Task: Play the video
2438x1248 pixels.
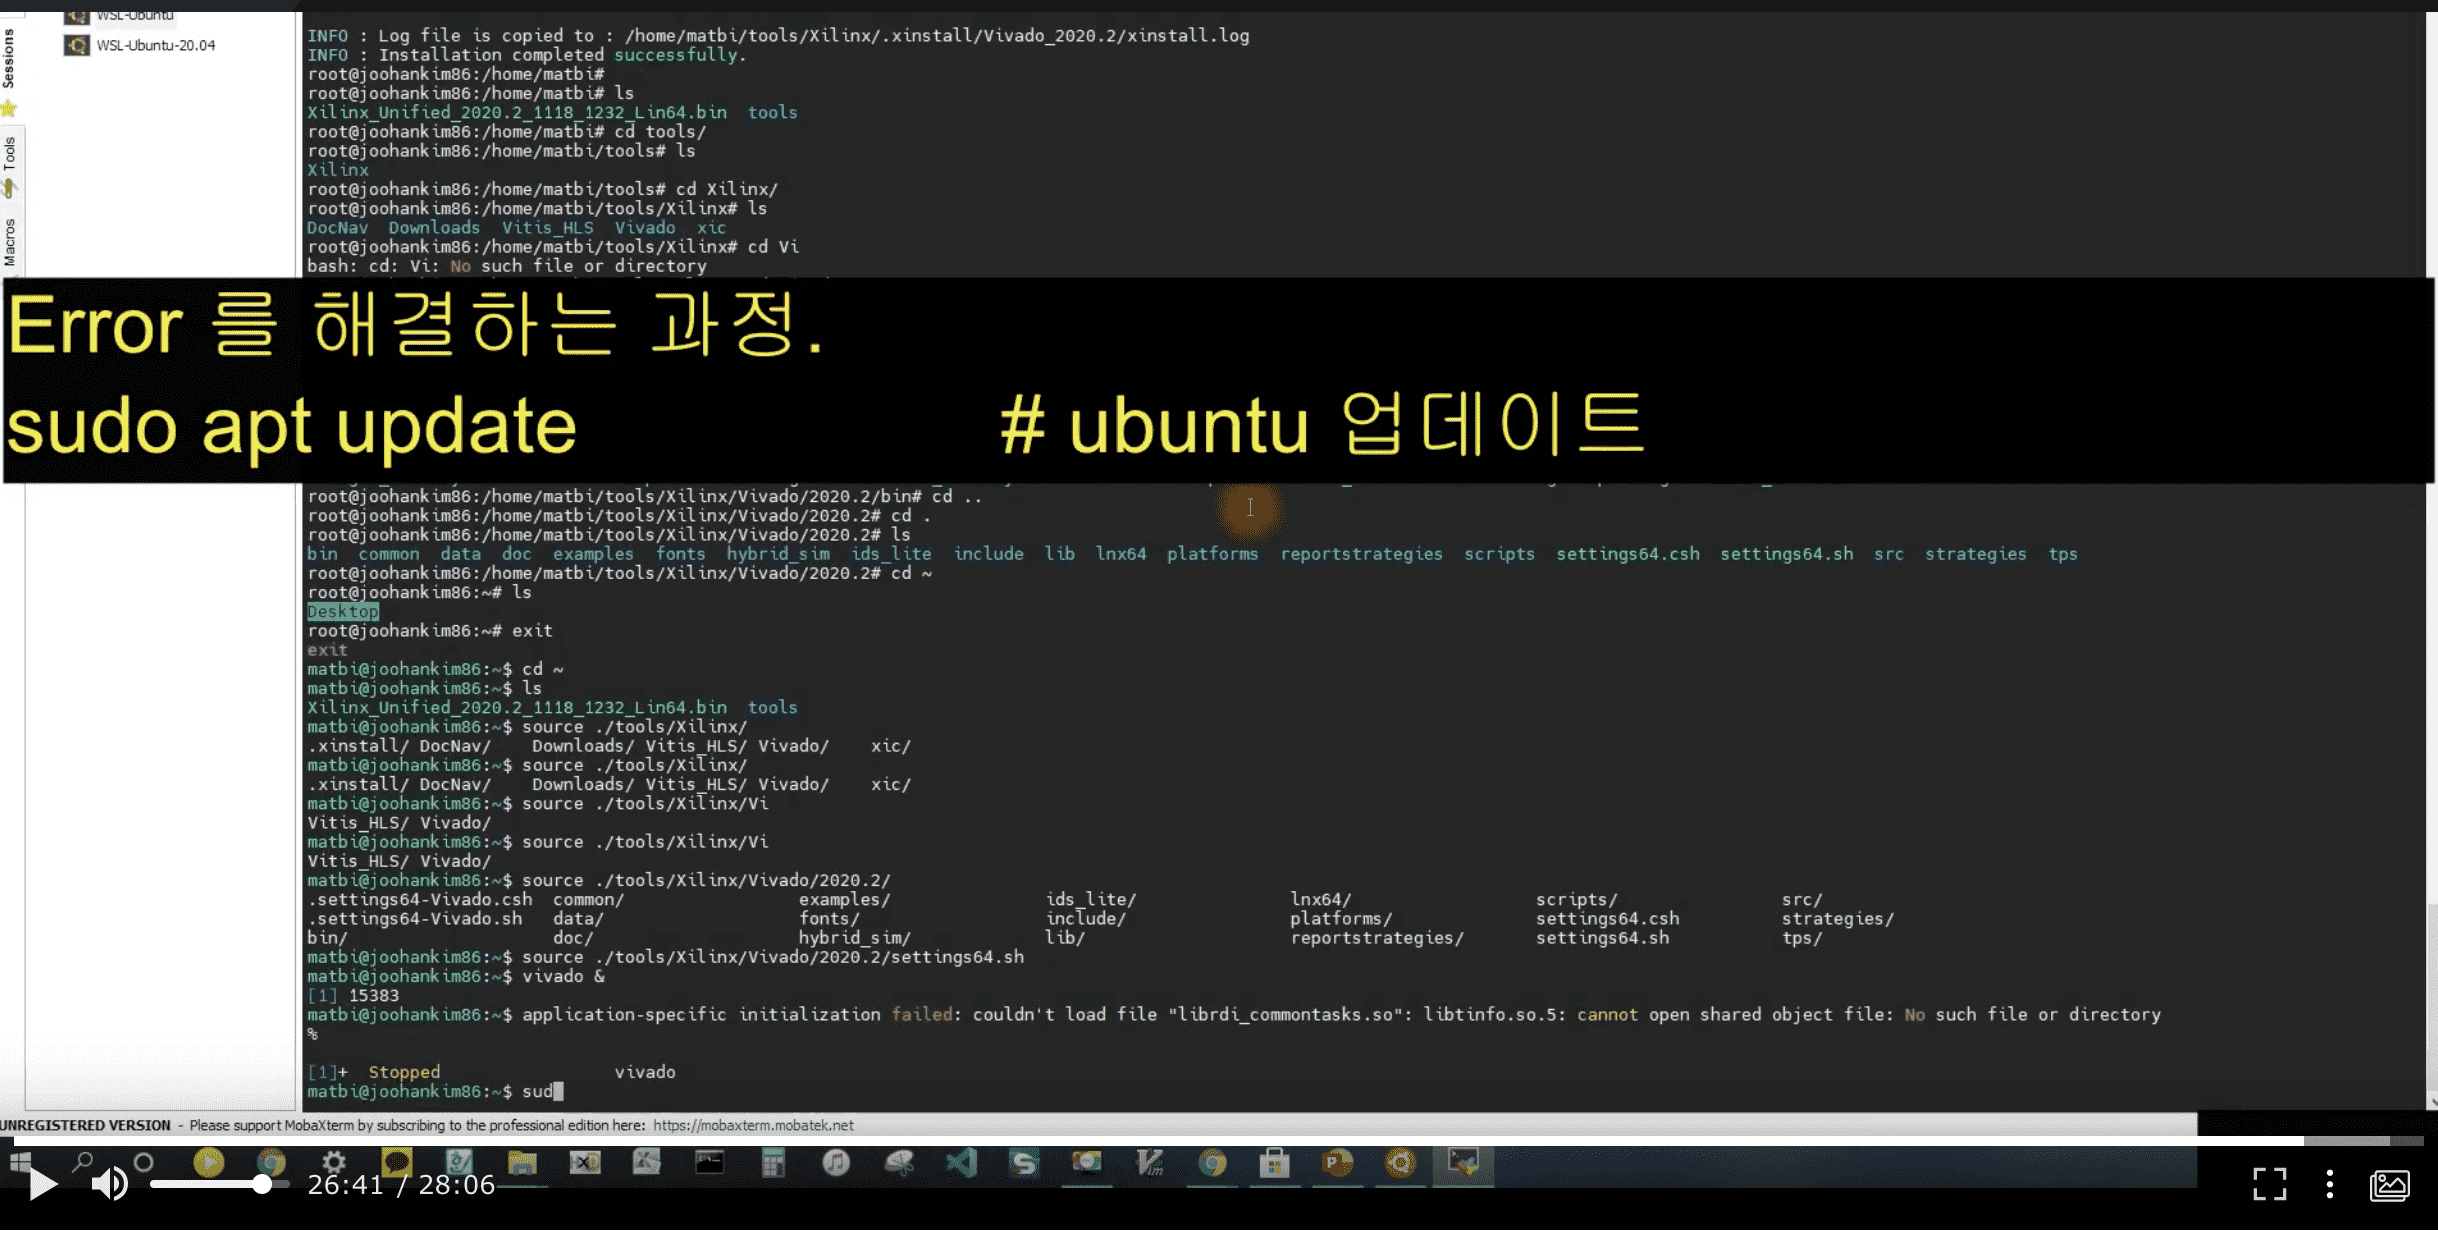Action: click(42, 1184)
